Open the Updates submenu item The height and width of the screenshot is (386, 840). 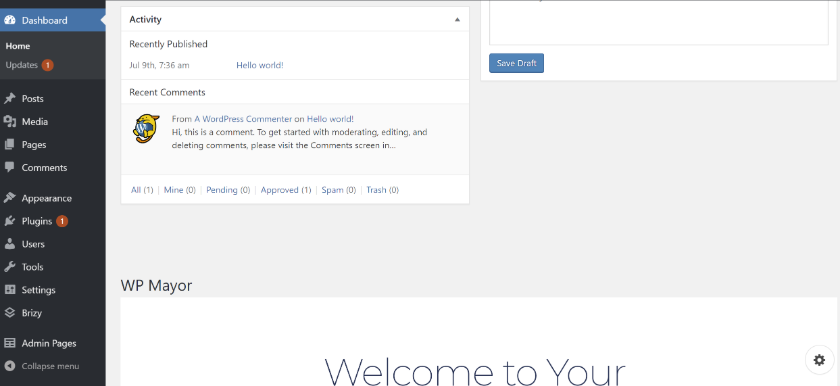click(x=21, y=65)
